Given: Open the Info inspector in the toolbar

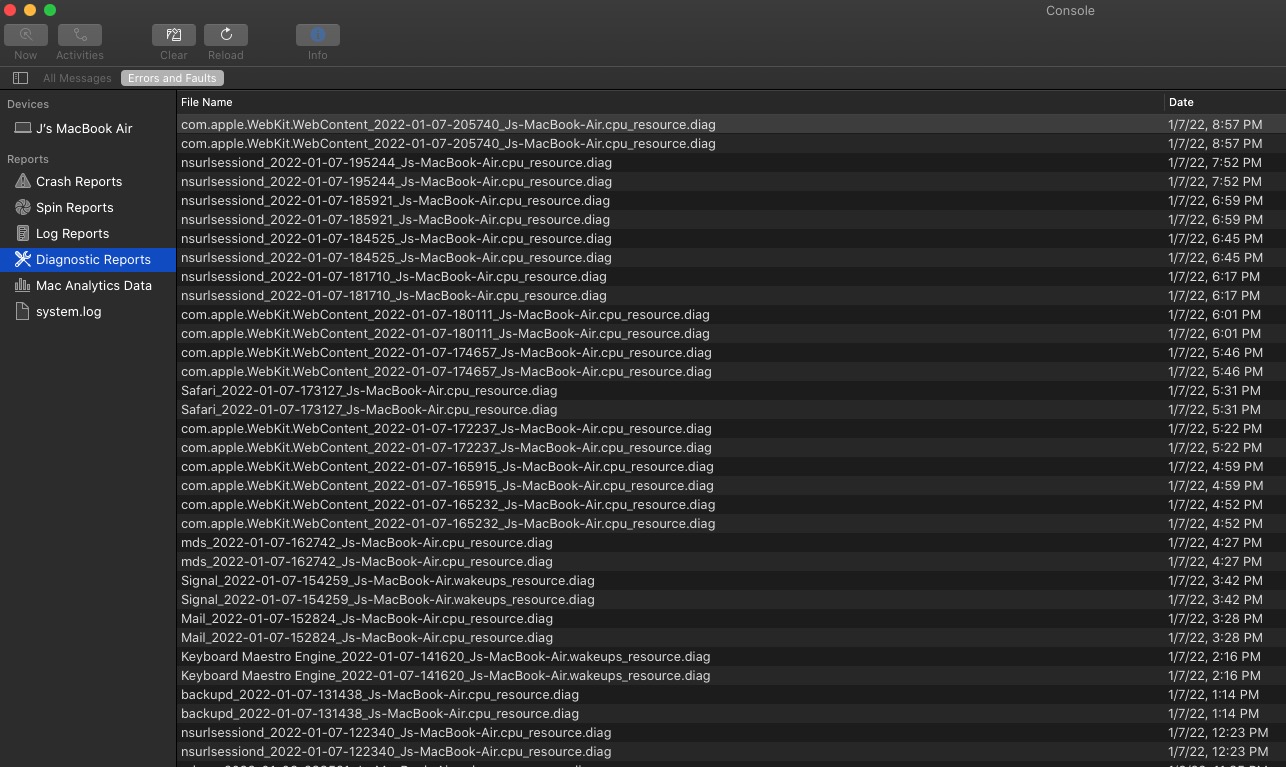Looking at the screenshot, I should coord(317,34).
